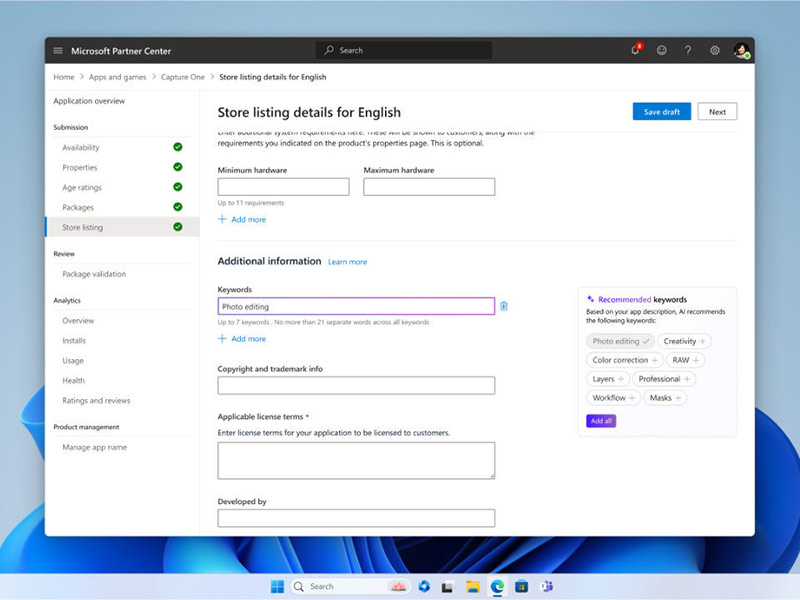Go to Apps and games breadcrumb

[x=117, y=77]
